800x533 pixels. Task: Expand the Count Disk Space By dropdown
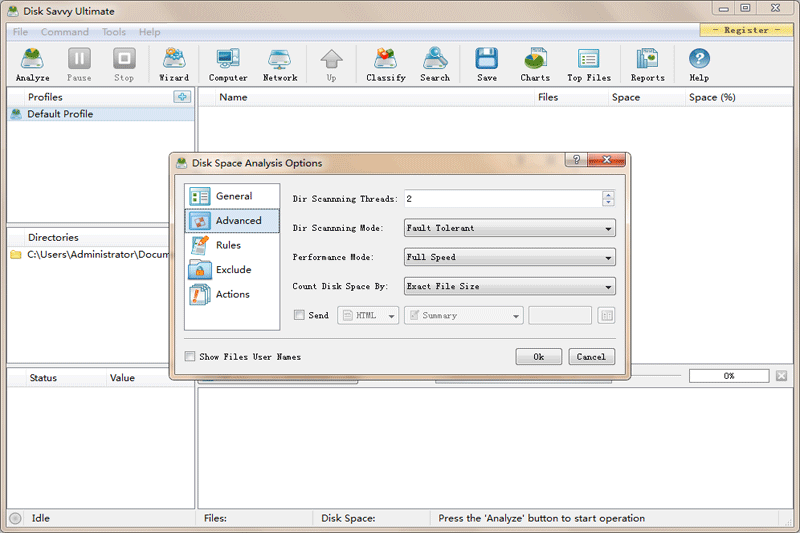(509, 287)
